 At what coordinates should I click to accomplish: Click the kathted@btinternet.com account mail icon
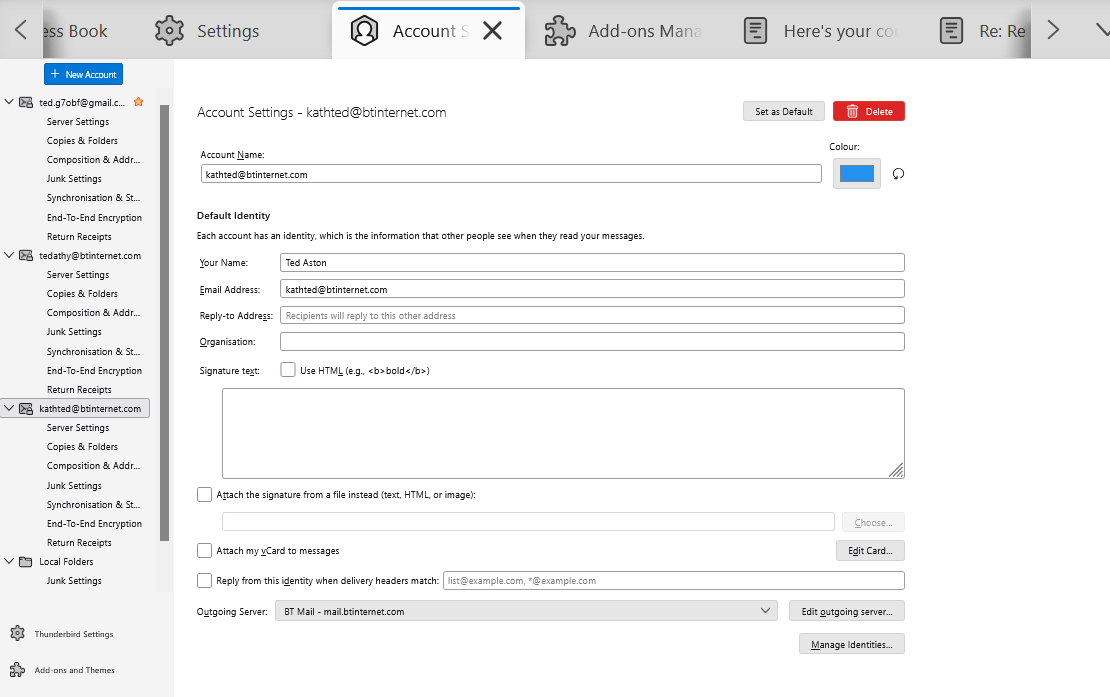(27, 409)
